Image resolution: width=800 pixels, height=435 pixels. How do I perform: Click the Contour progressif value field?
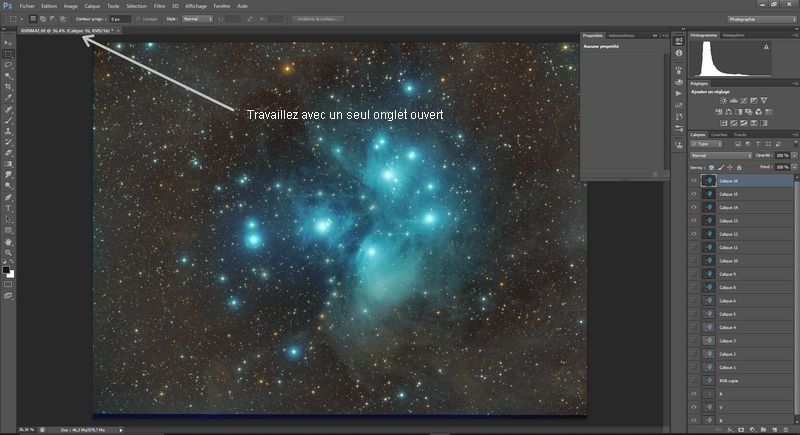pyautogui.click(x=120, y=19)
